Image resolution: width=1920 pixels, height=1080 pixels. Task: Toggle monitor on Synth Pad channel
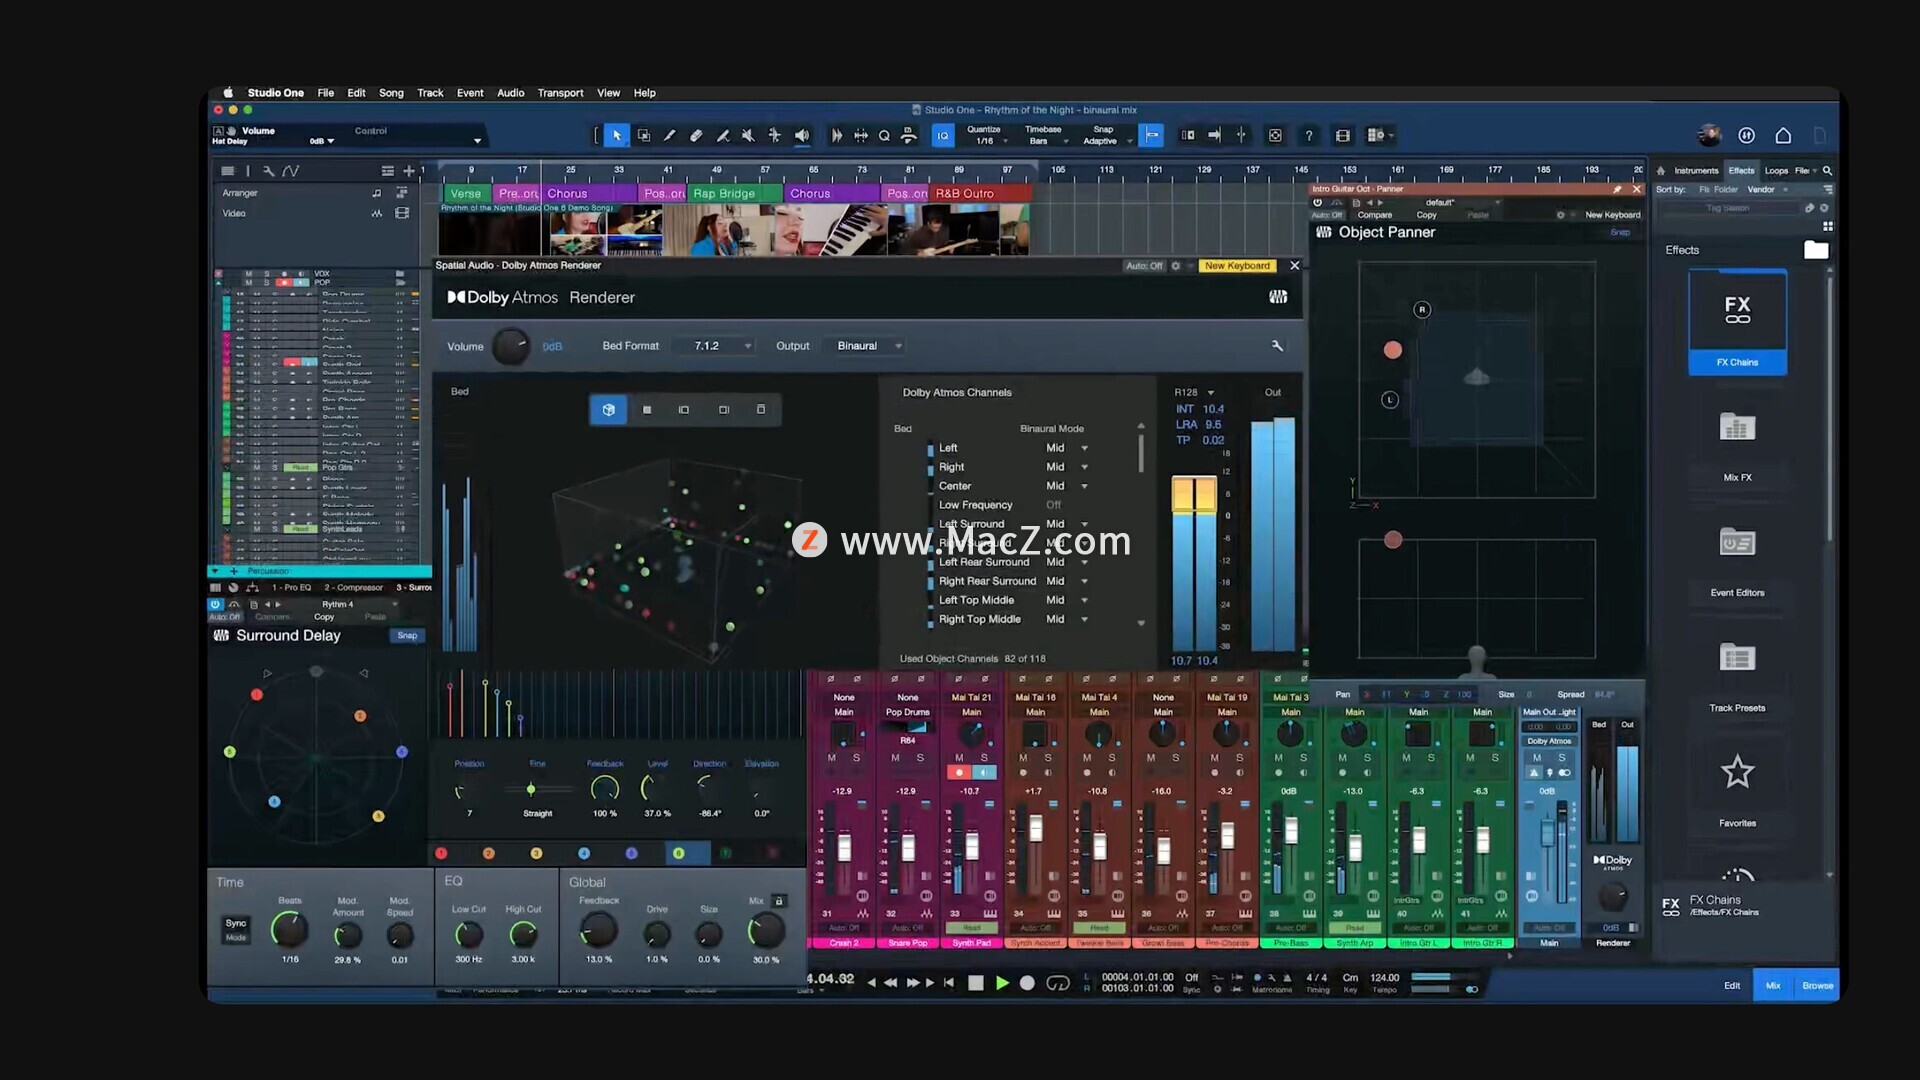pos(984,772)
